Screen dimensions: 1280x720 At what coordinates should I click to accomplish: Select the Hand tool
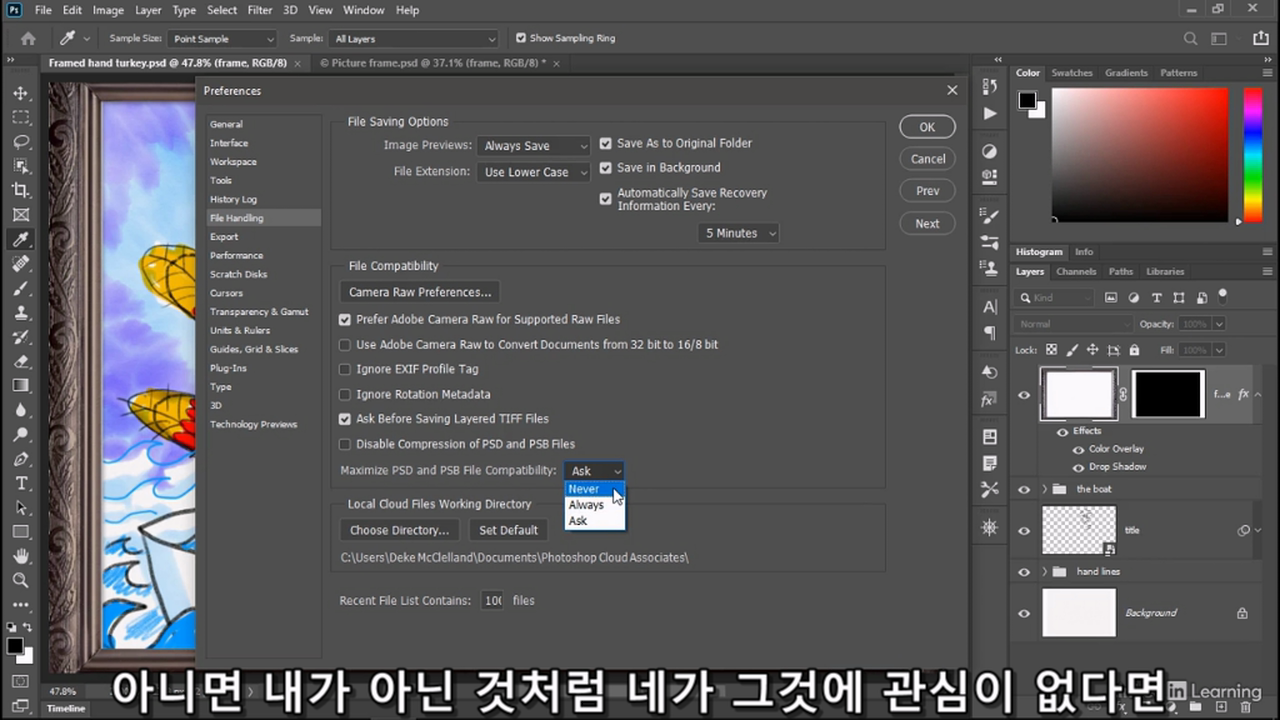[x=21, y=556]
